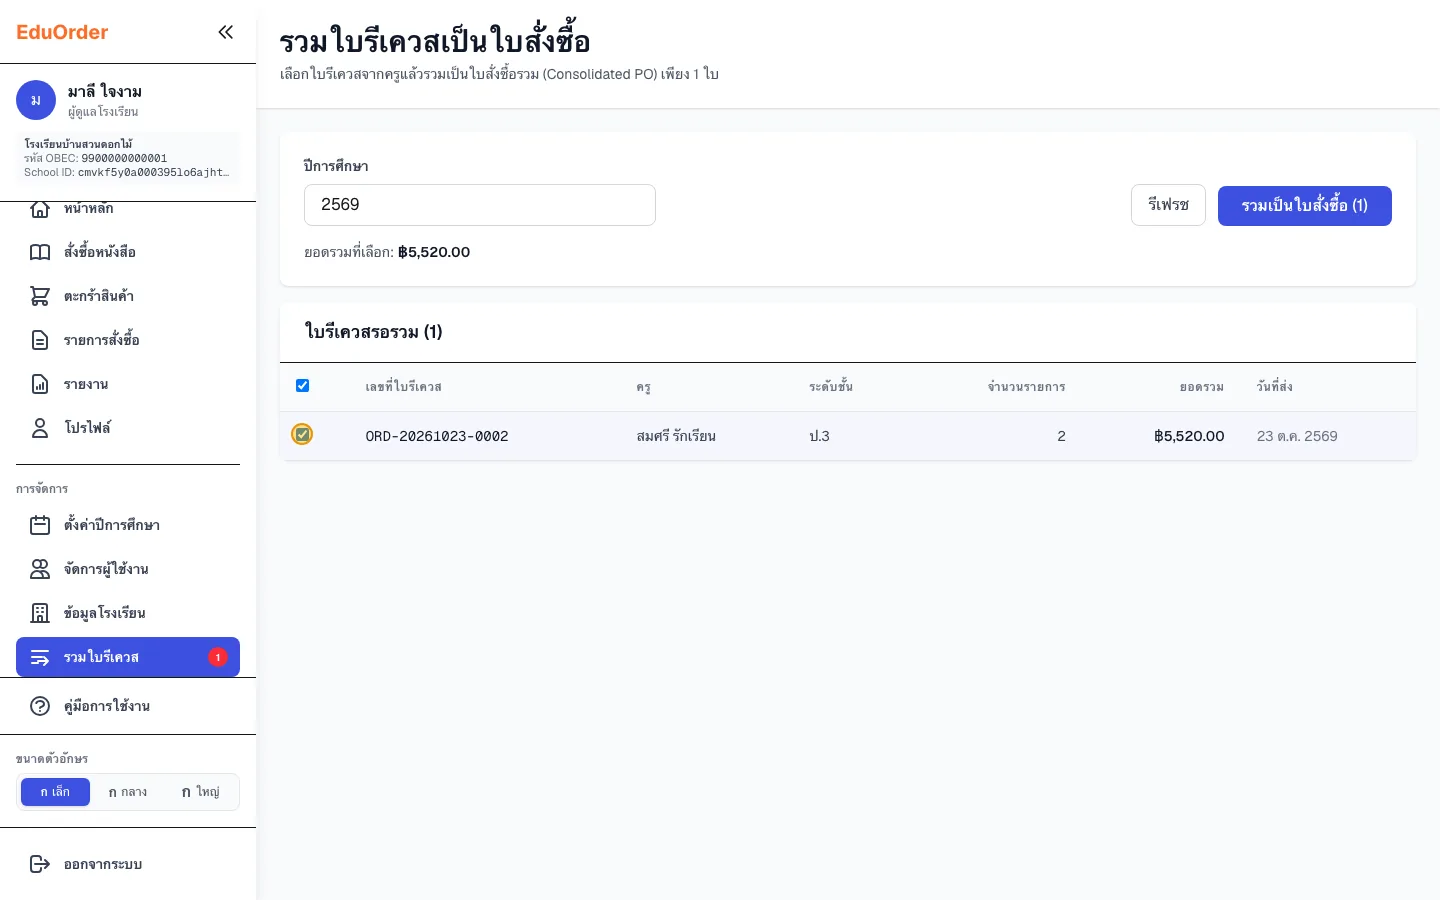This screenshot has width=1440, height=900.
Task: Click the รีเฟรช button
Action: click(1168, 205)
